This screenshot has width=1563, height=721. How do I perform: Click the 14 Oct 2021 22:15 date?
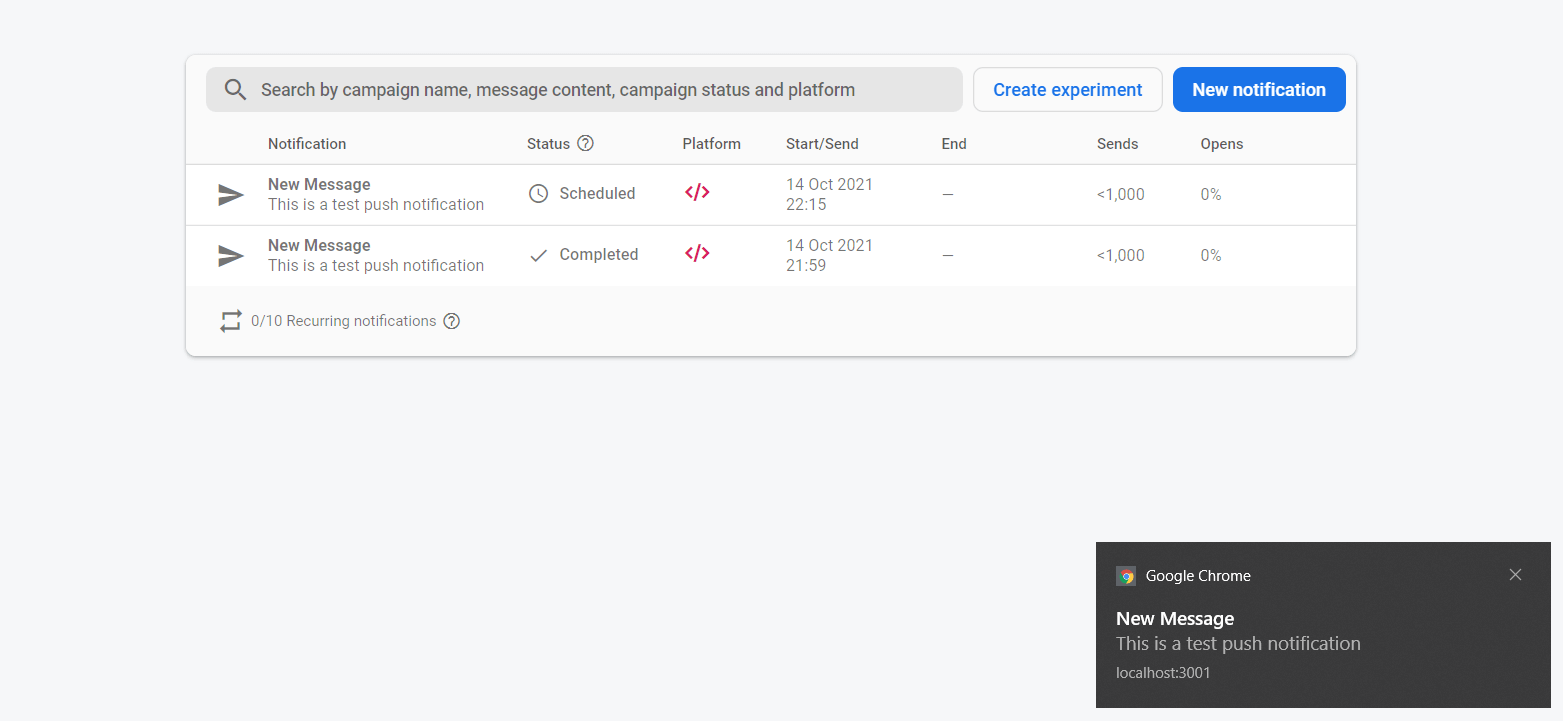[829, 195]
